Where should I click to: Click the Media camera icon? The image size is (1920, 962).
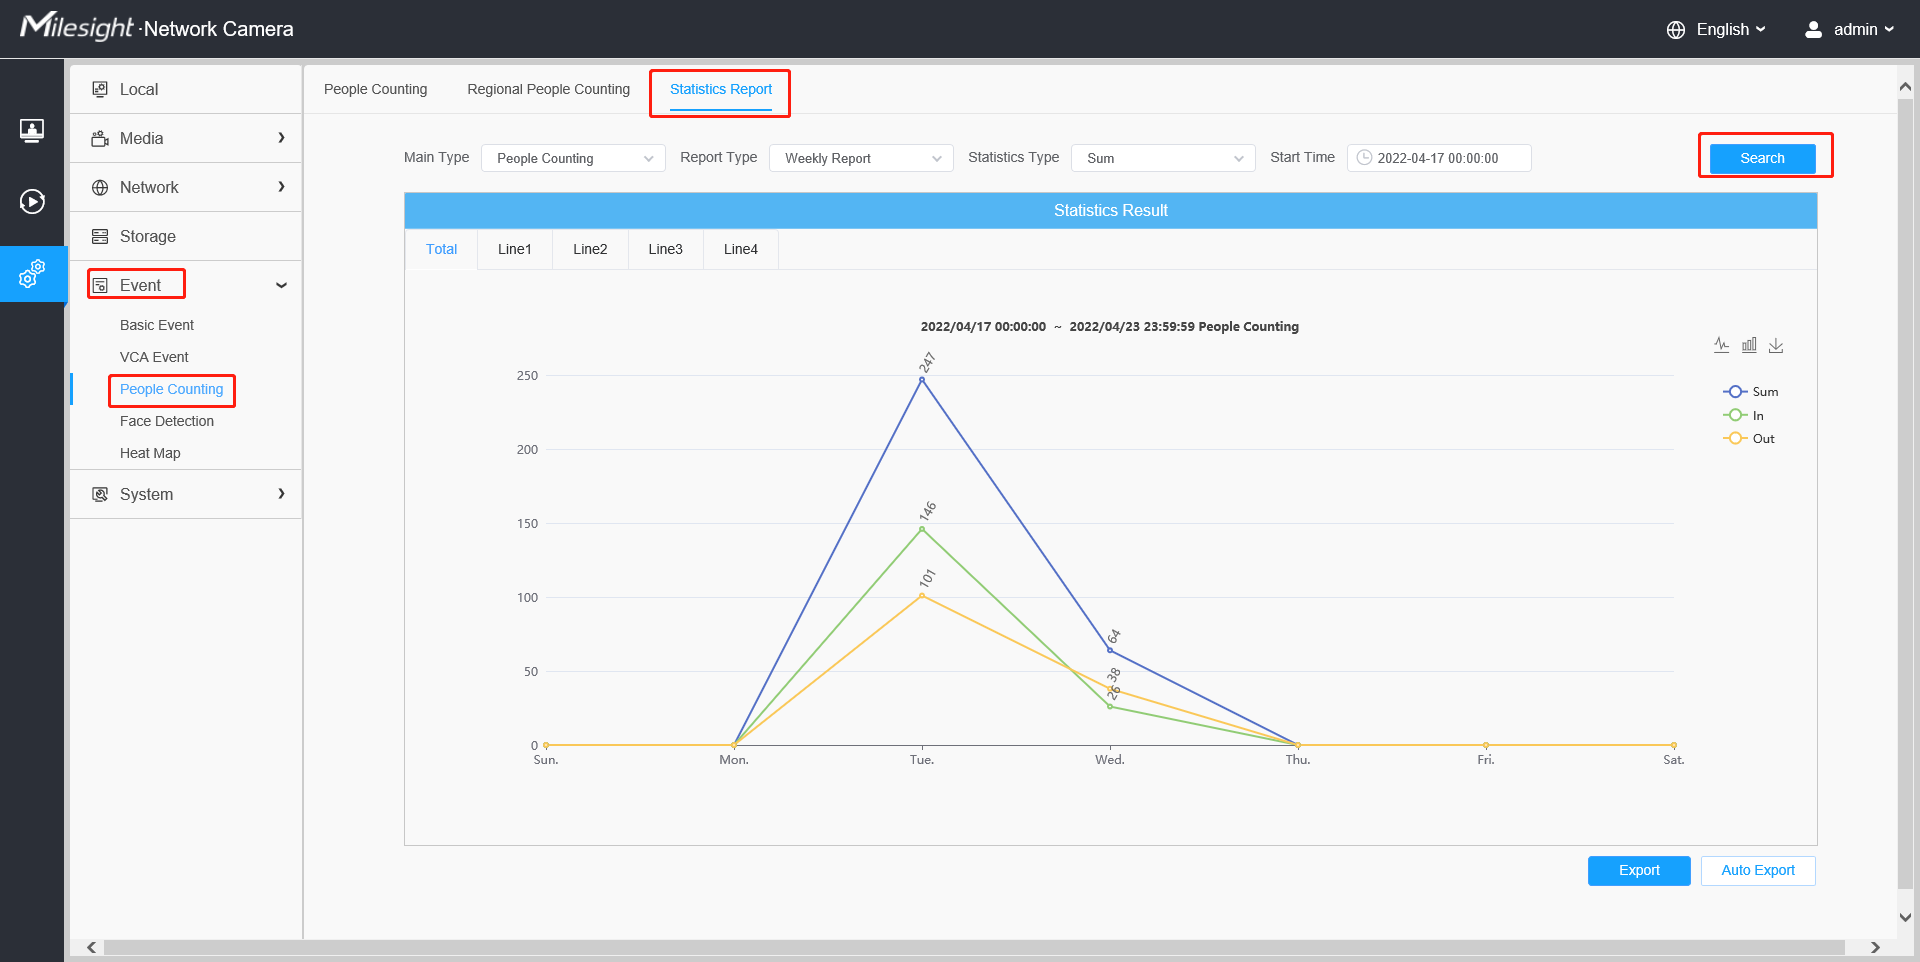100,138
